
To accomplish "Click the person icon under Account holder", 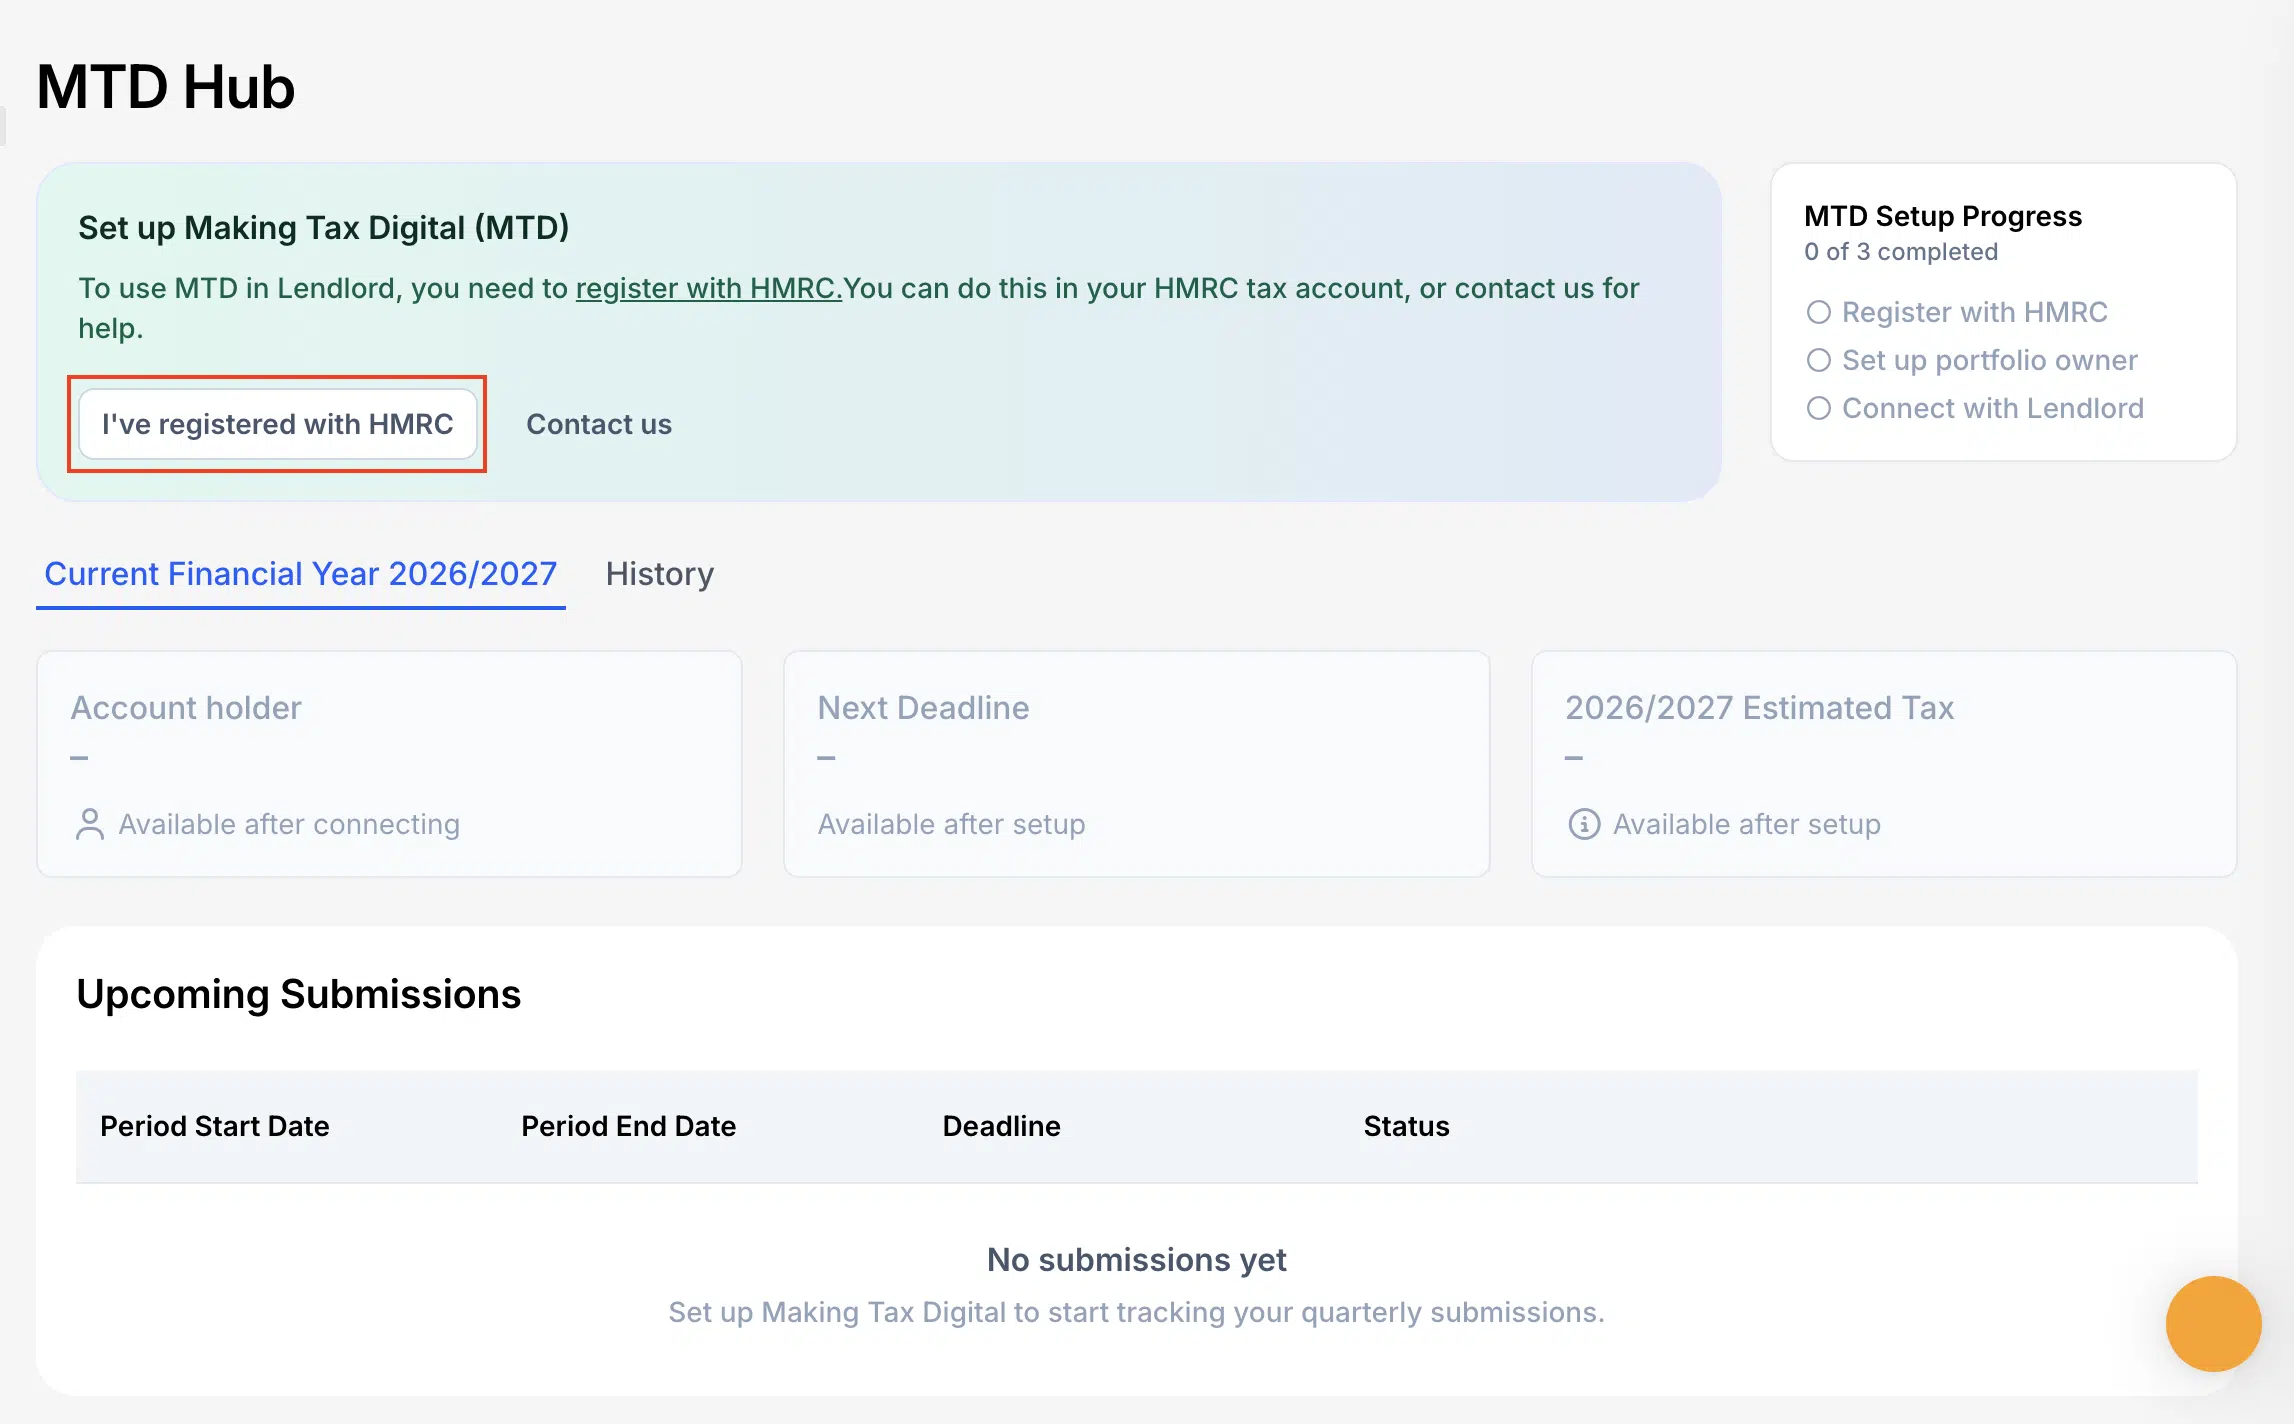I will 90,824.
